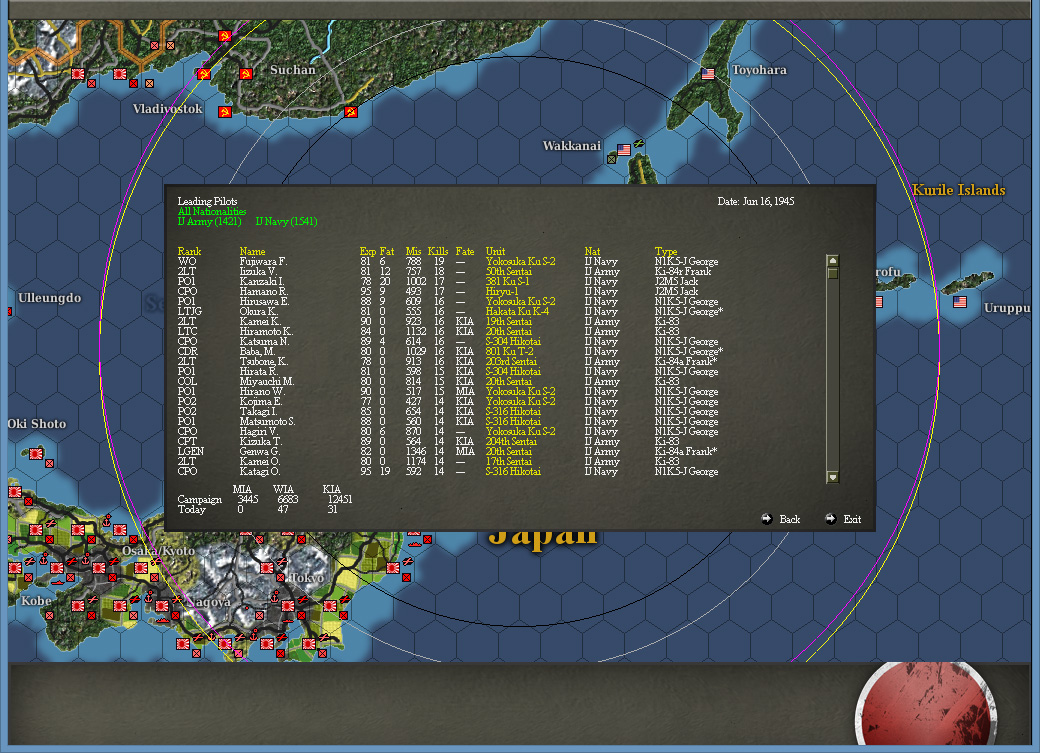The height and width of the screenshot is (753, 1040).
Task: Select the Soviet flag base beside Suchan
Action: (x=245, y=74)
